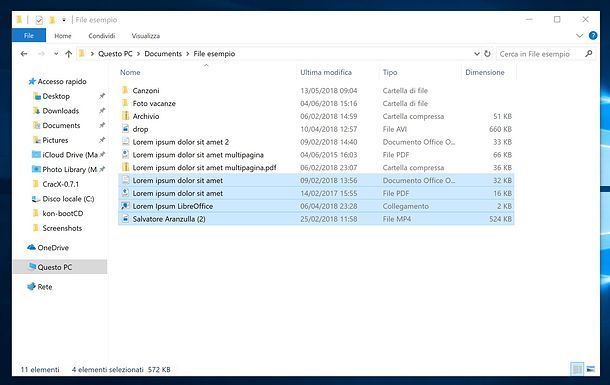
Task: Select the Lorem Ipsum LibreOffice shortcut icon
Action: [x=125, y=206]
